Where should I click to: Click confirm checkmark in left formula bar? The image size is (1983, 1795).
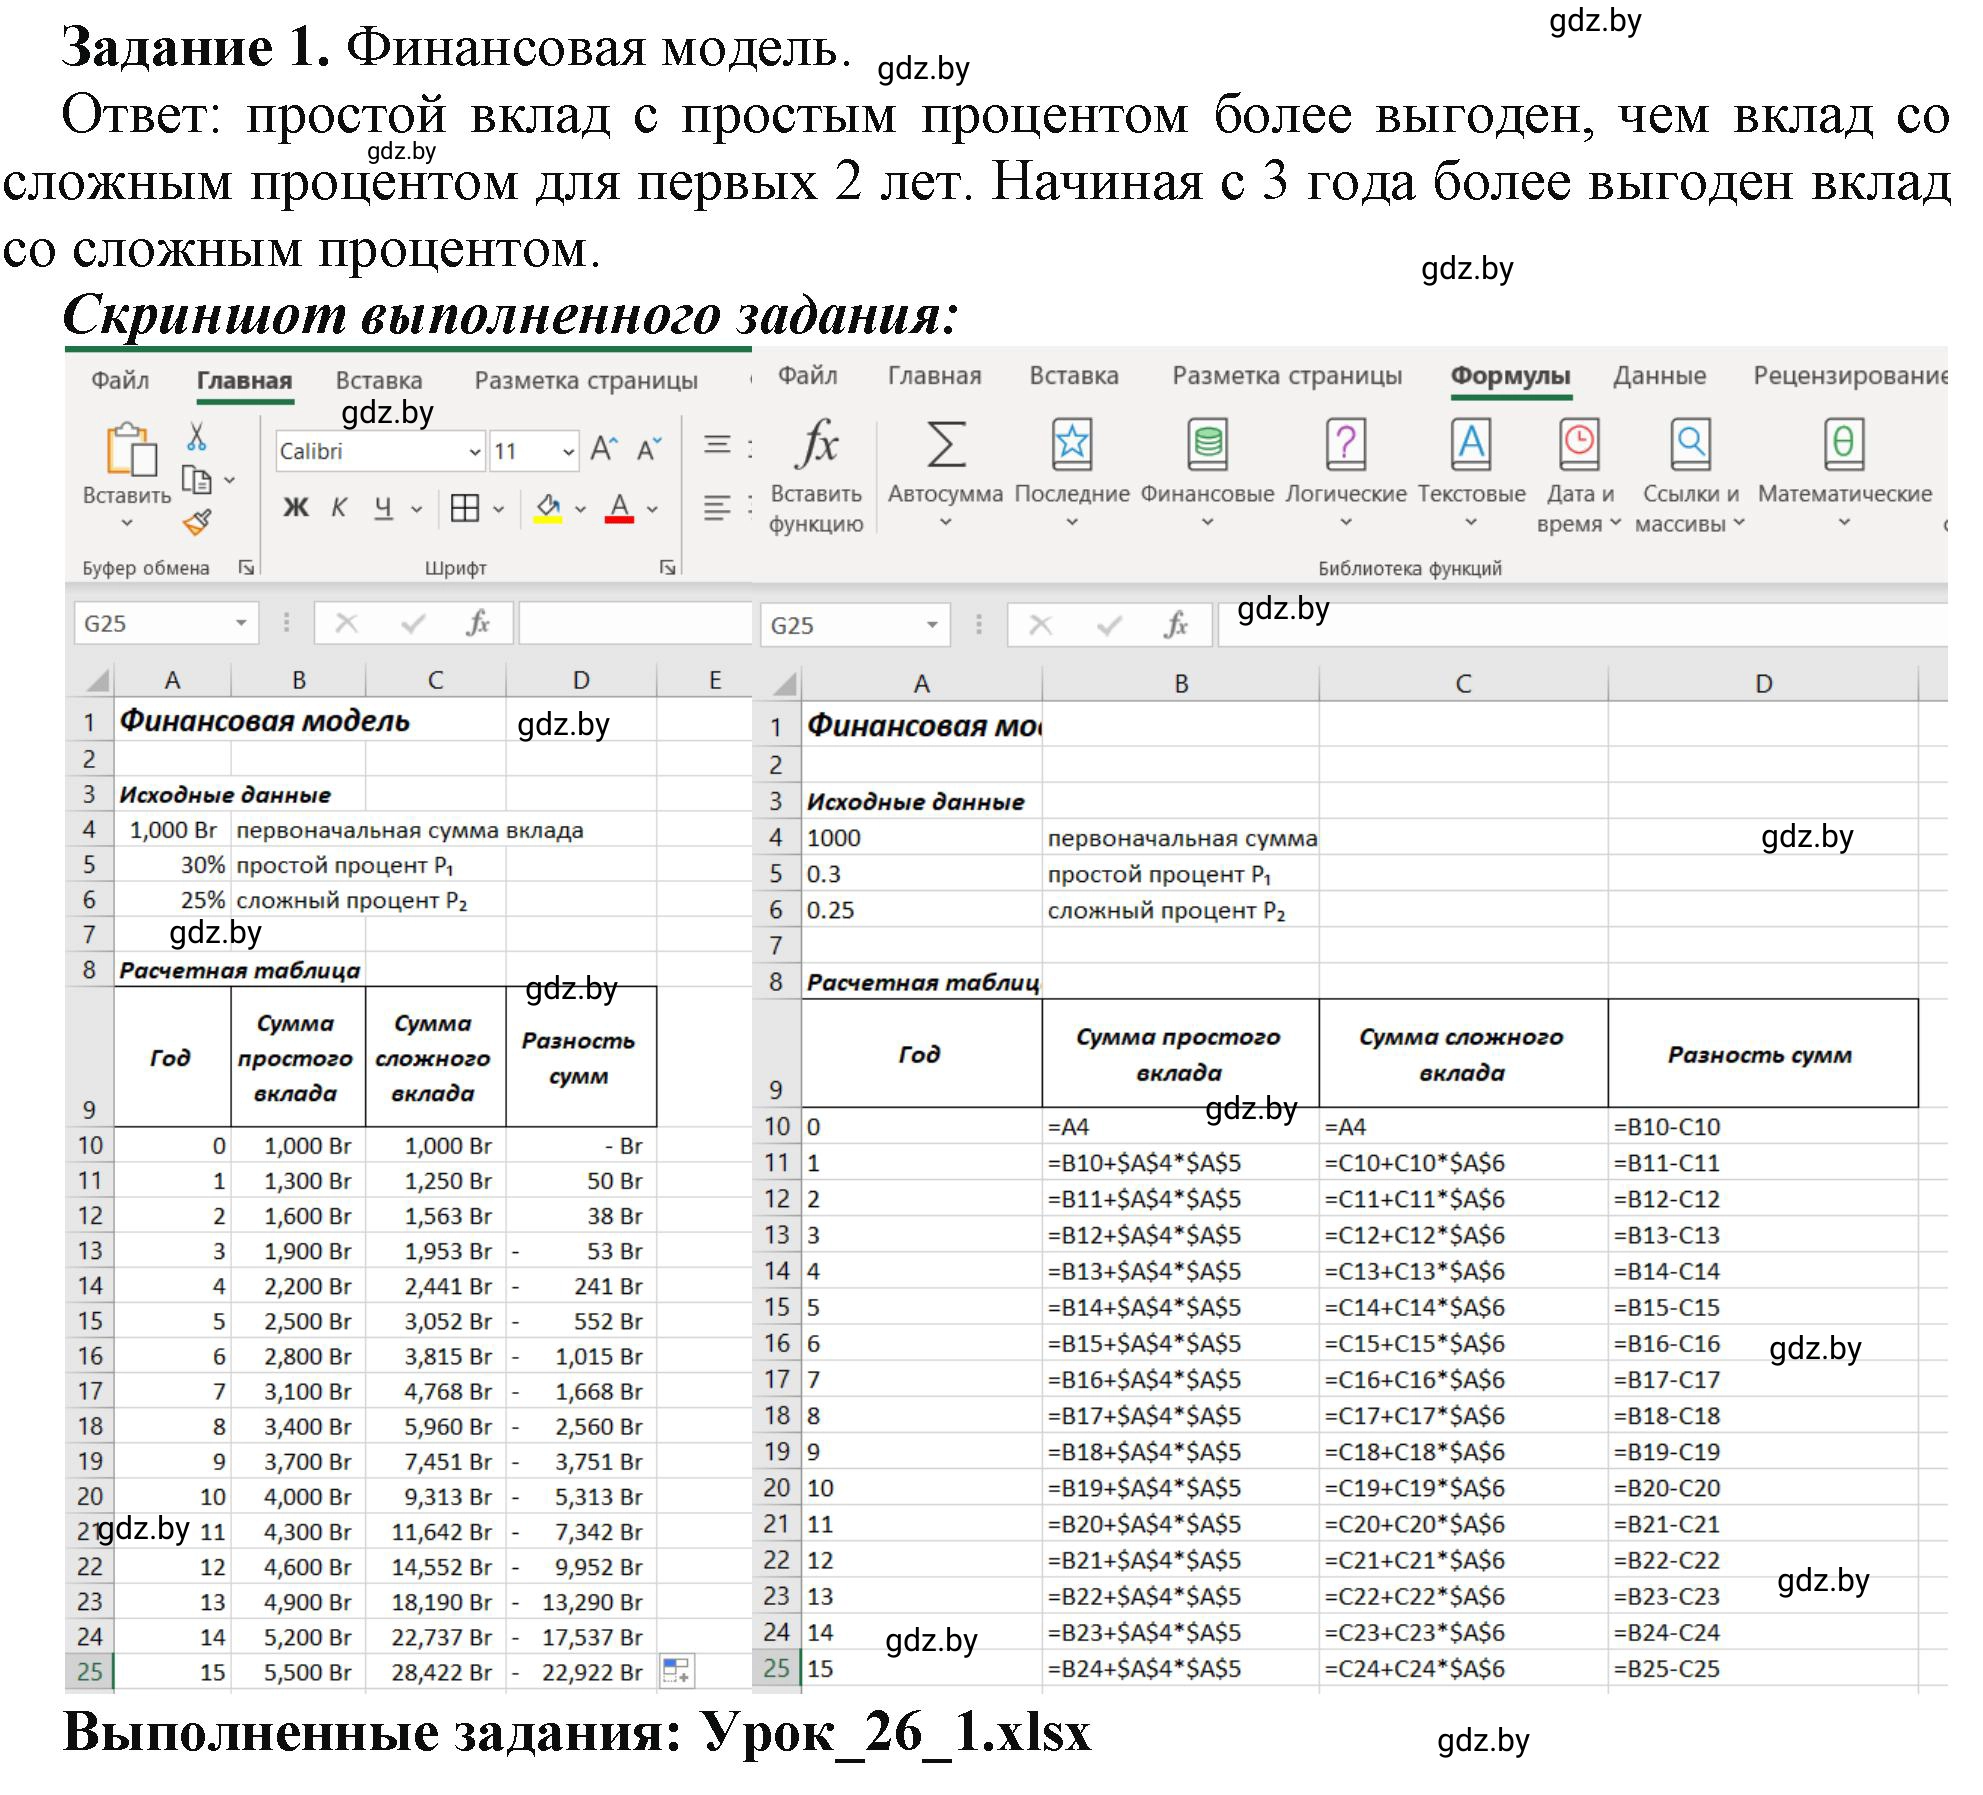point(413,623)
